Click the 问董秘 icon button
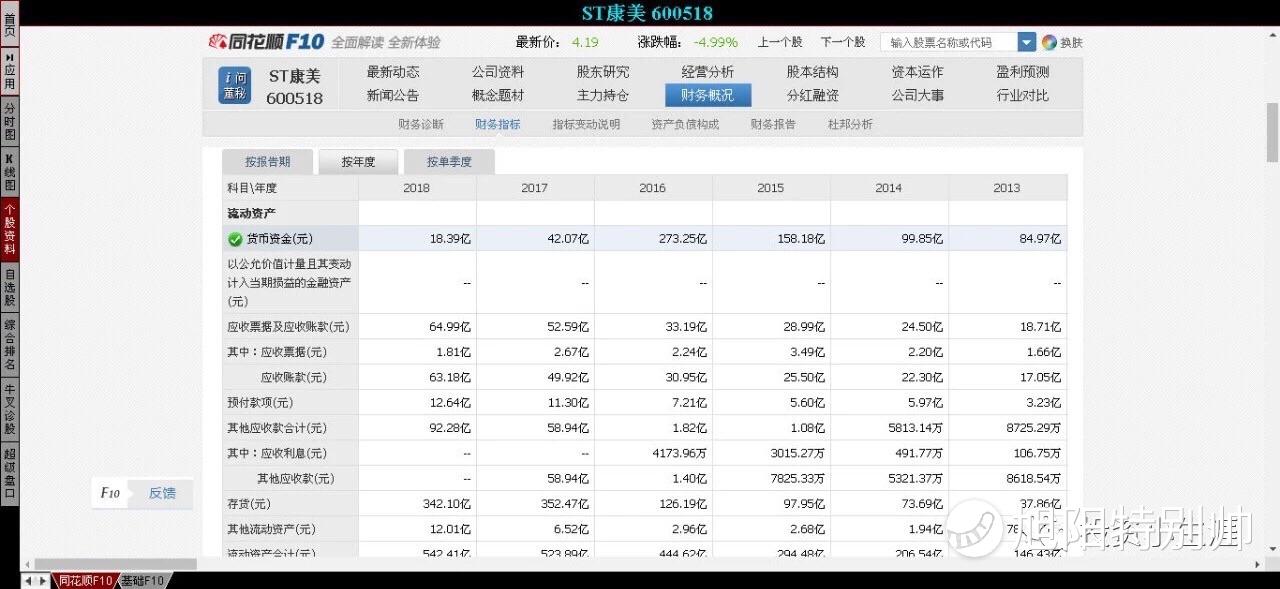 click(235, 86)
